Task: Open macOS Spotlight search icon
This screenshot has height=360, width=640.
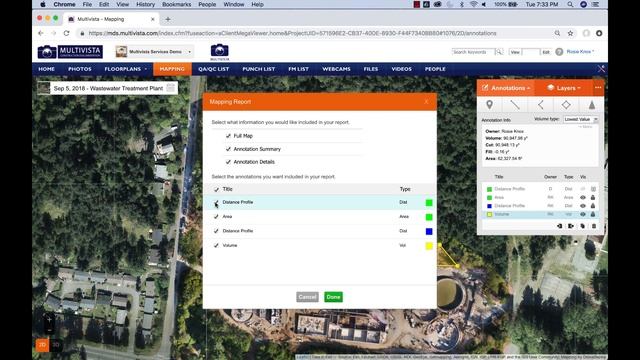Action: click(x=570, y=4)
